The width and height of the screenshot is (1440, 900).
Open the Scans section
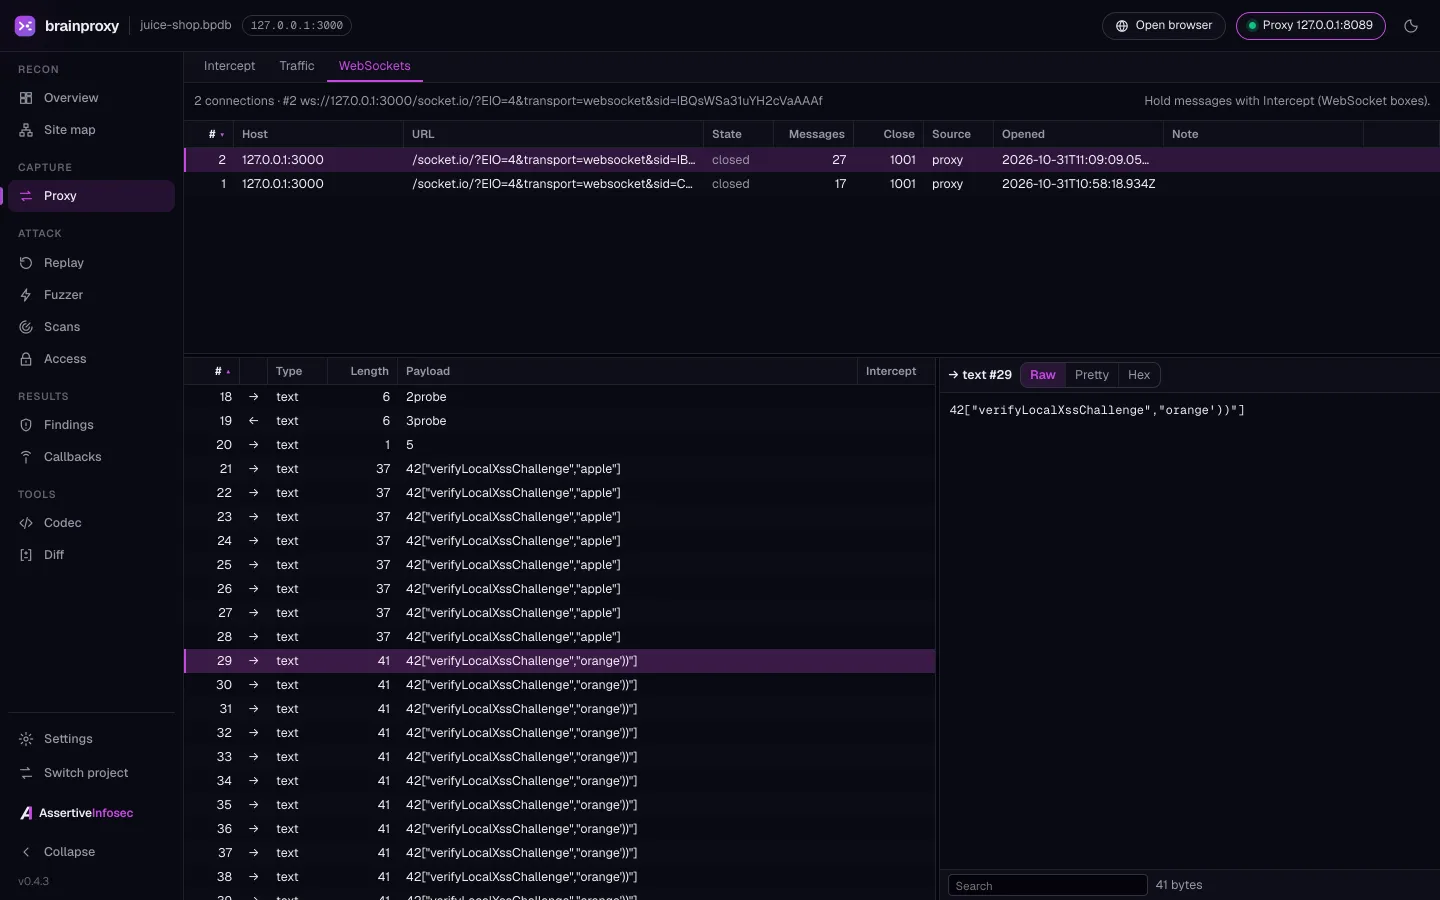coord(91,327)
